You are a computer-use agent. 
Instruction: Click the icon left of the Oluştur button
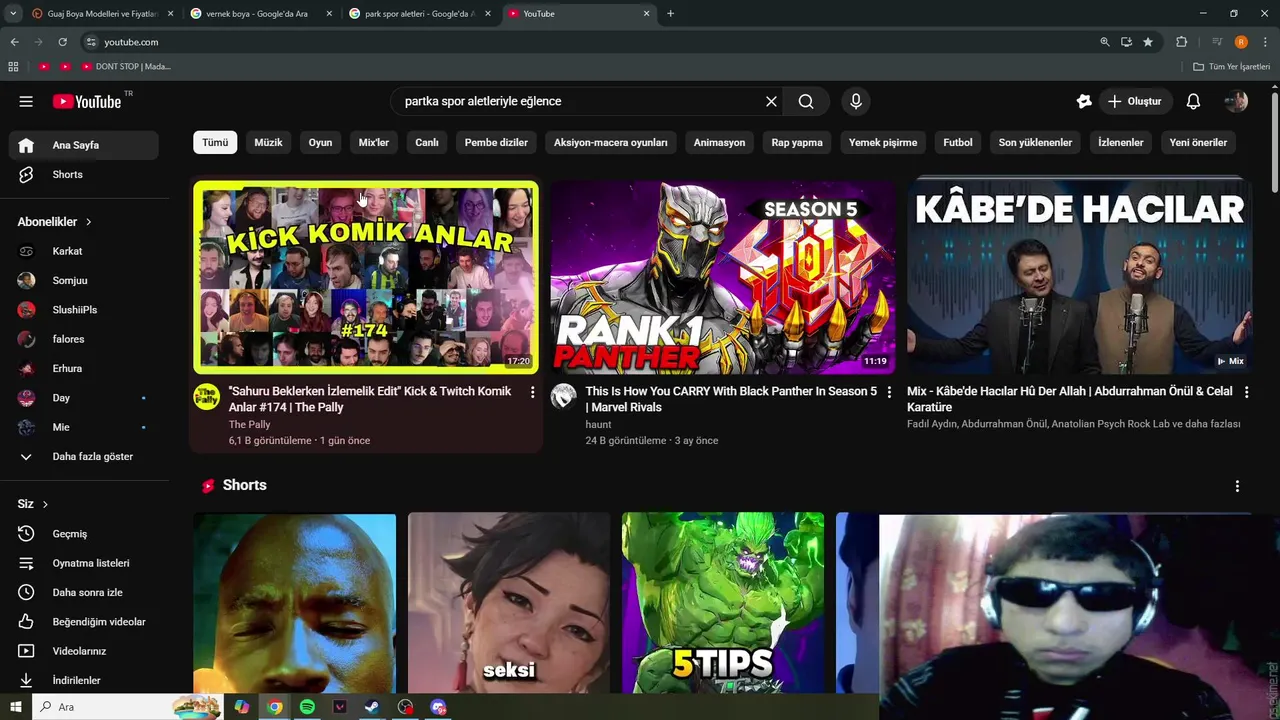coord(1084,101)
